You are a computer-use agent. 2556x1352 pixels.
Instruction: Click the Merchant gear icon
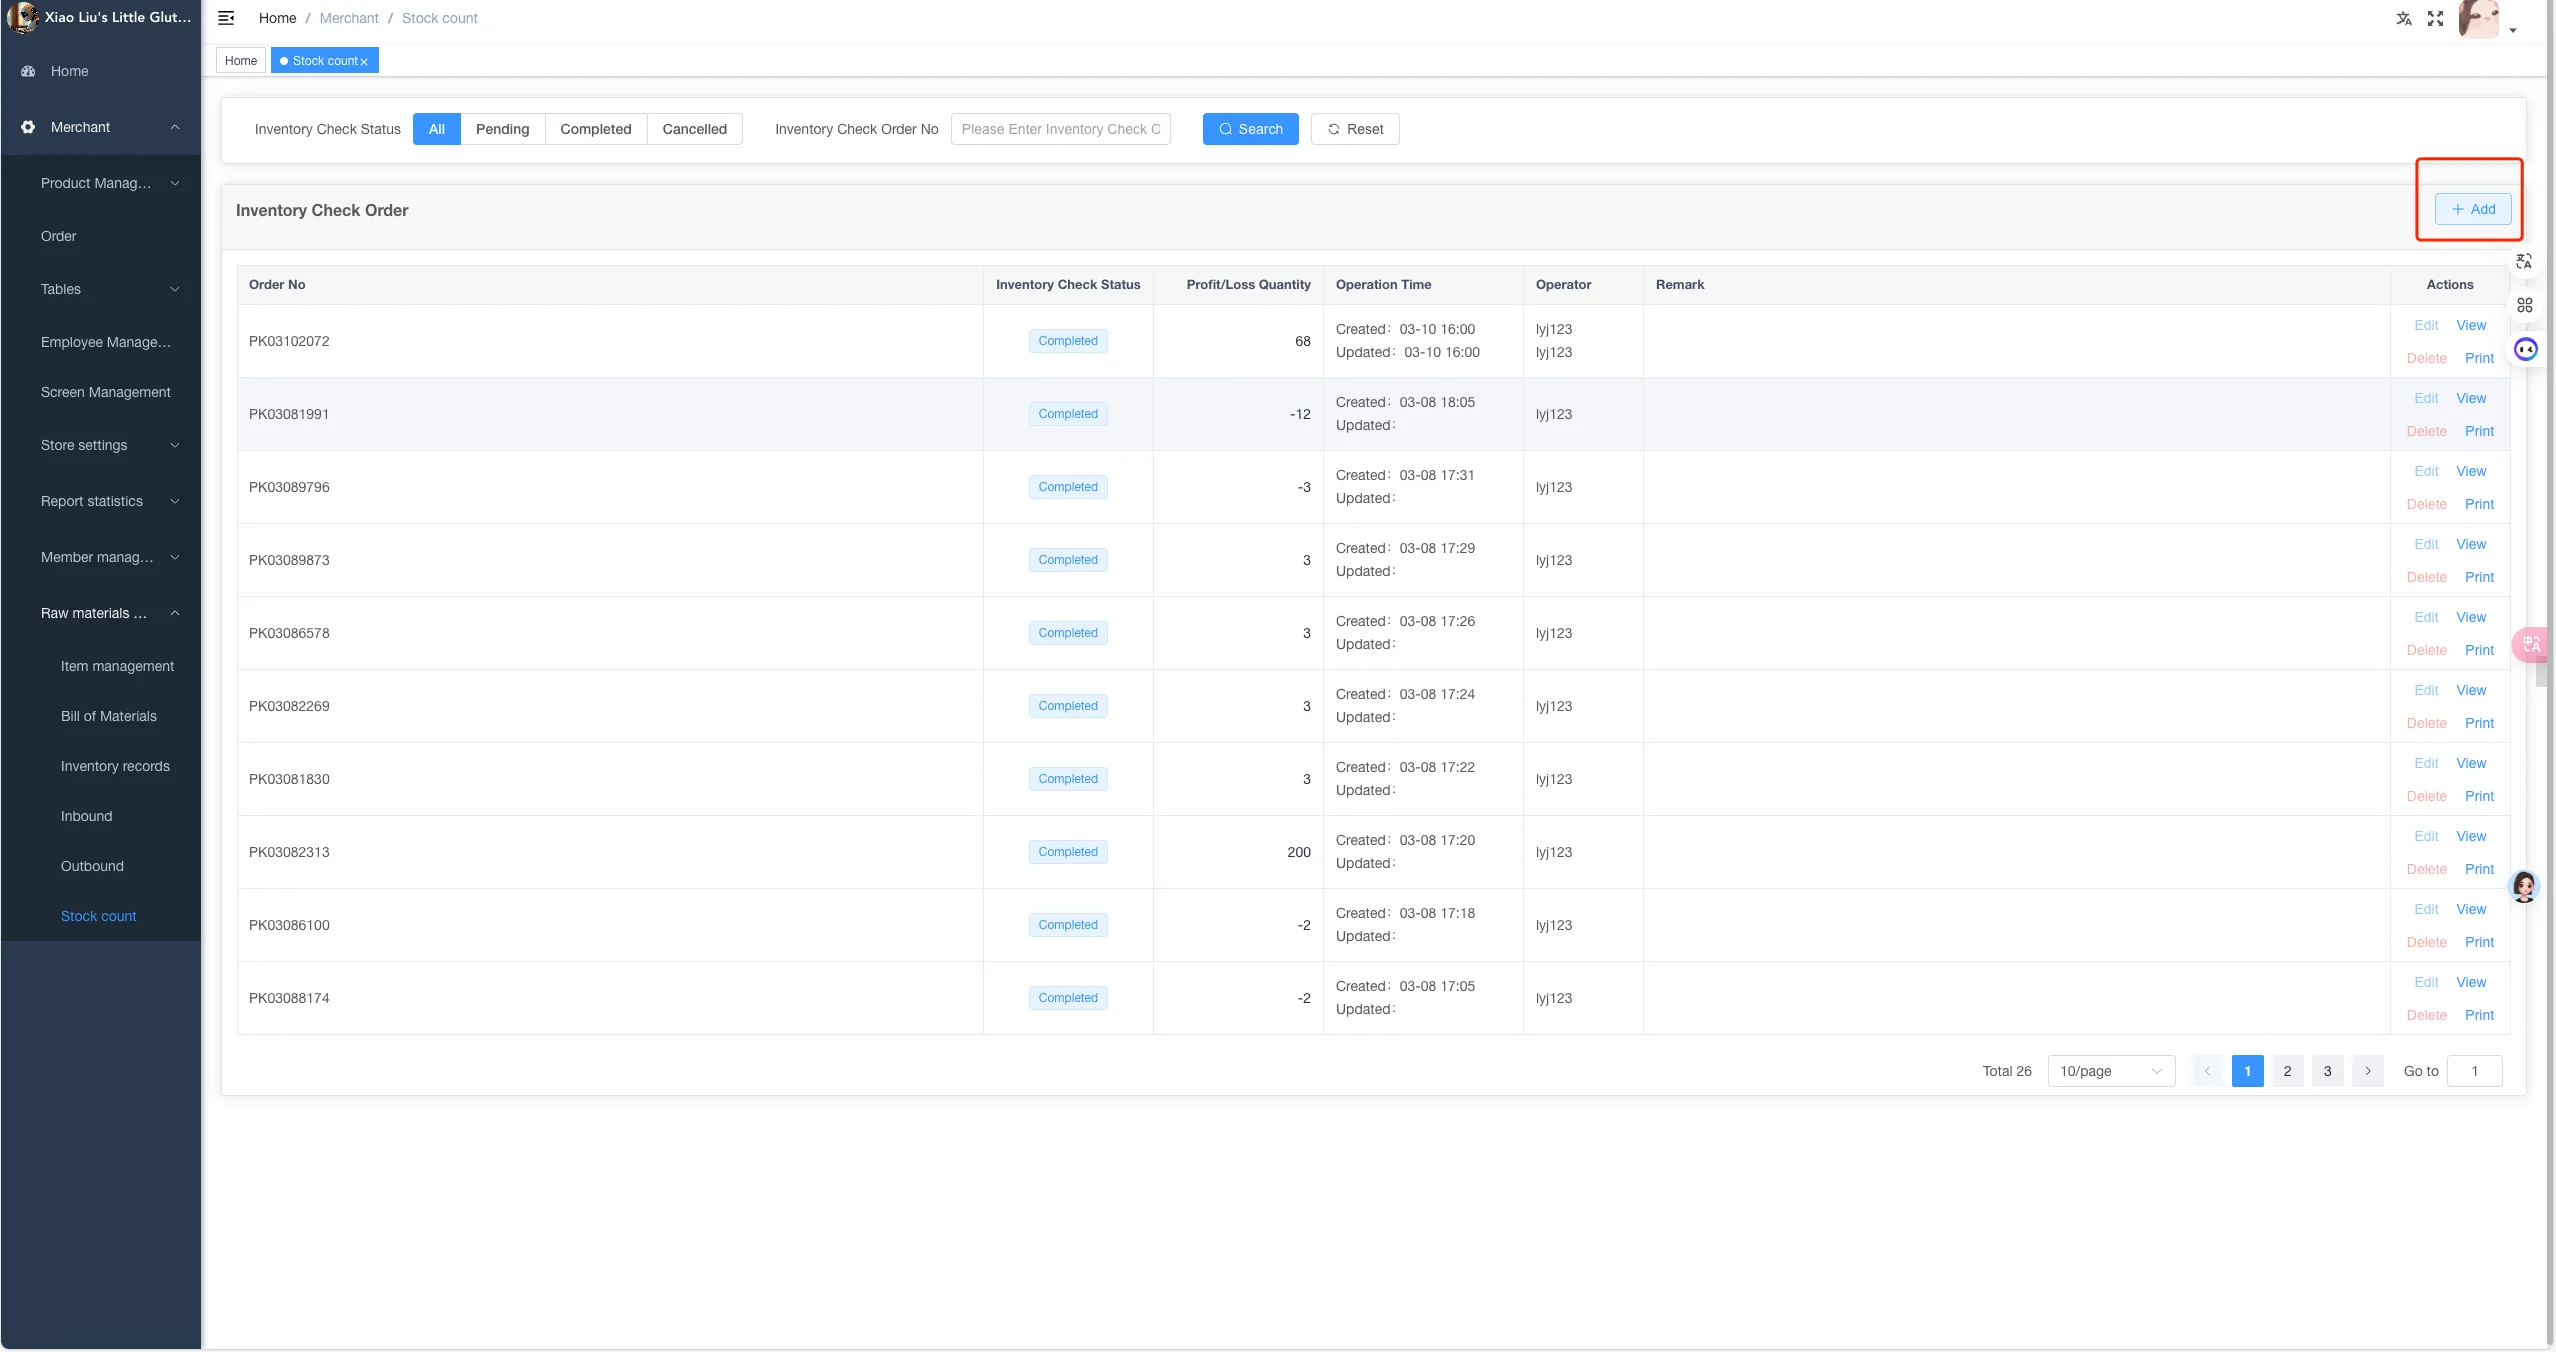[x=28, y=127]
